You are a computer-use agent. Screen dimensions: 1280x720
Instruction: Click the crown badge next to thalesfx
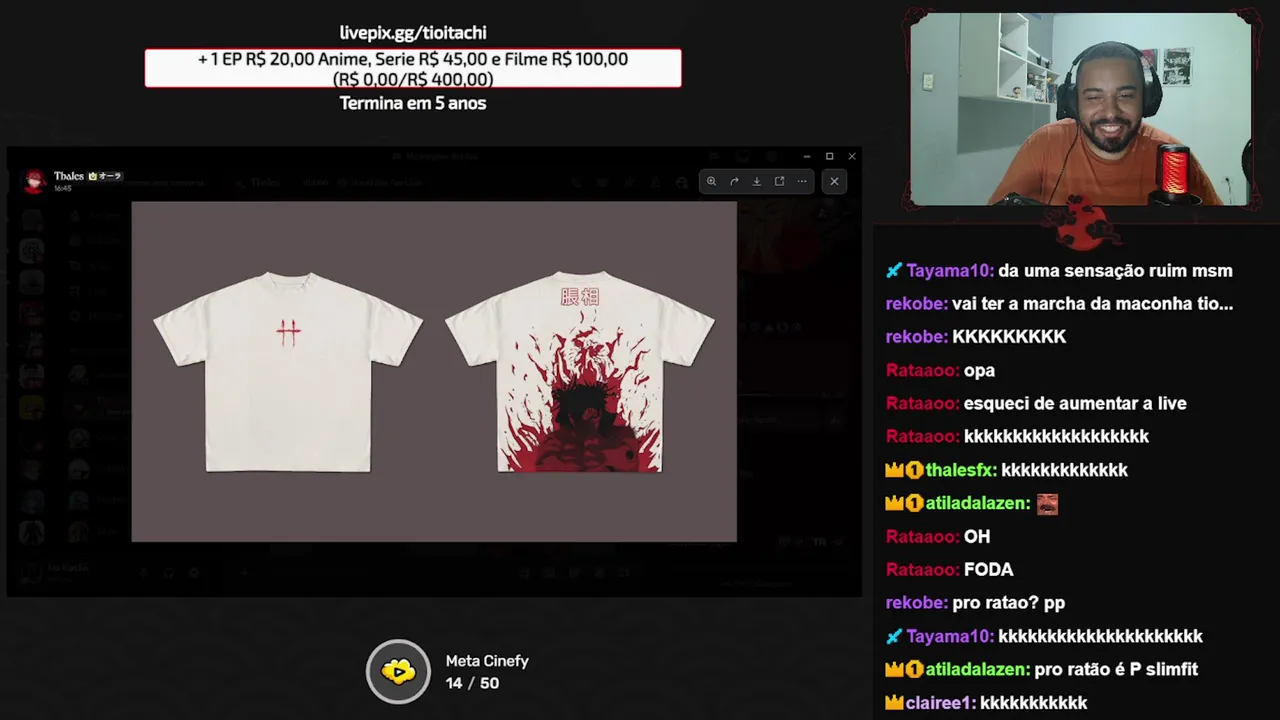(894, 469)
